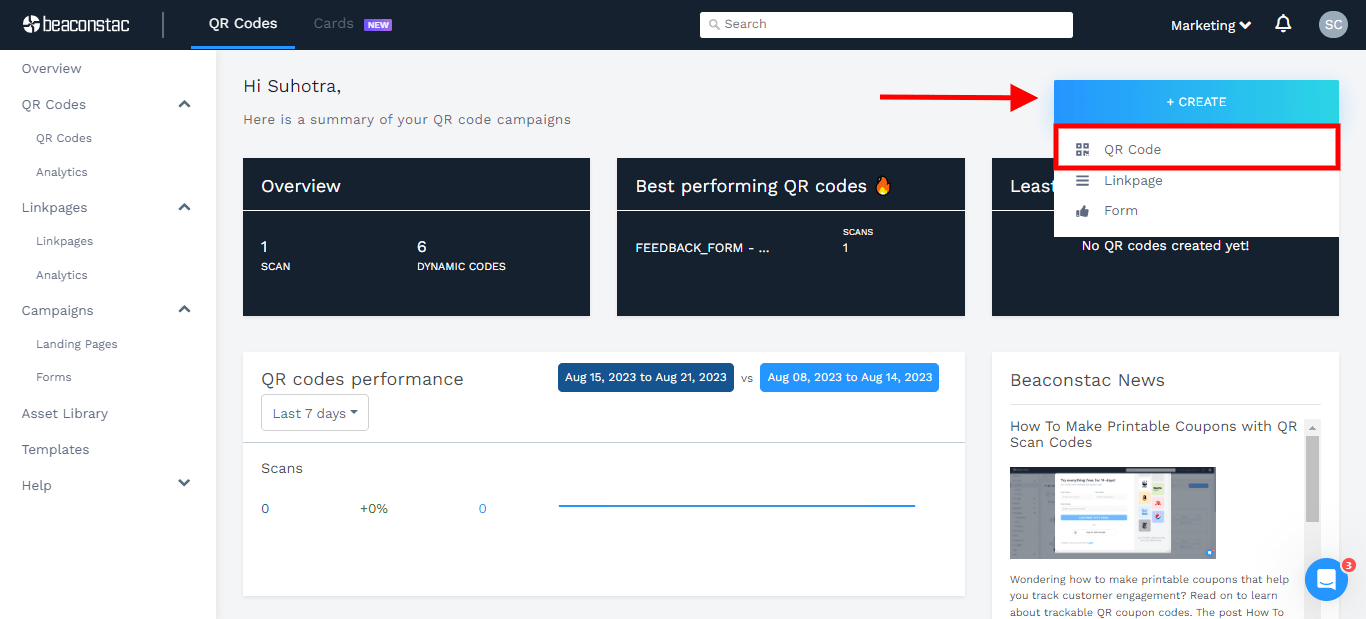The height and width of the screenshot is (619, 1366).
Task: Click the Beaconstac logo
Action: click(x=76, y=24)
